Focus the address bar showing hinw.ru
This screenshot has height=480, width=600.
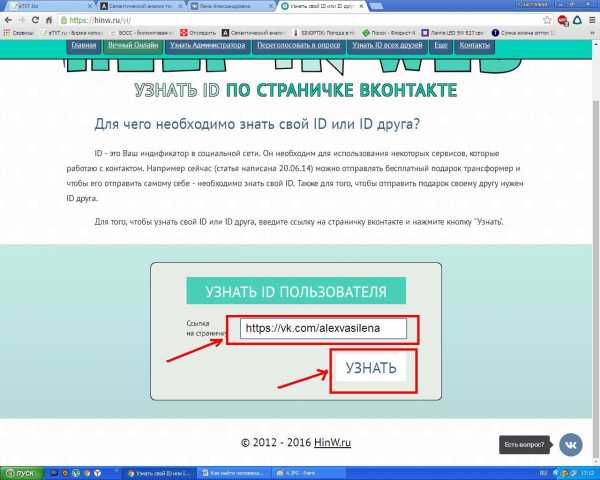tap(298, 20)
